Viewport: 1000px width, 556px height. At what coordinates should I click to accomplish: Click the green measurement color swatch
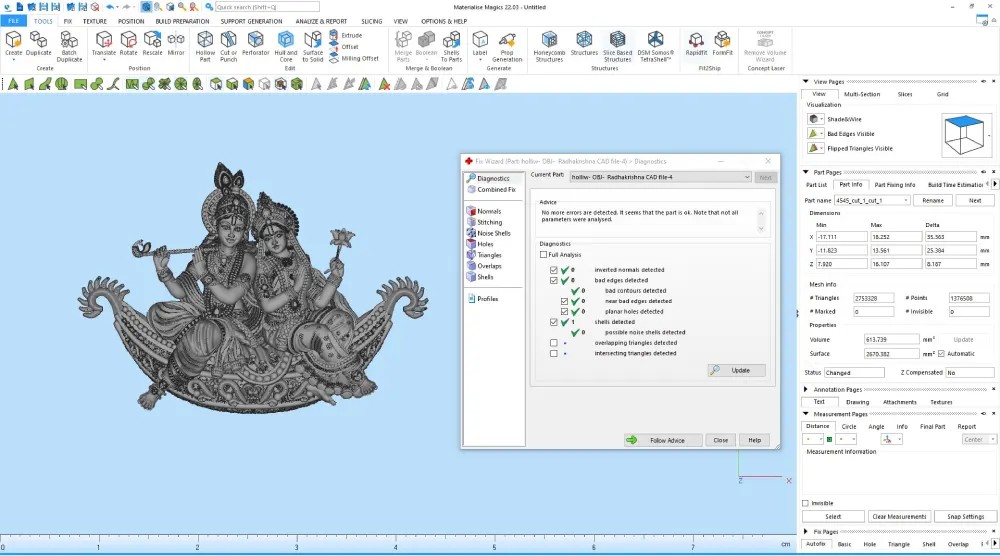pos(829,439)
